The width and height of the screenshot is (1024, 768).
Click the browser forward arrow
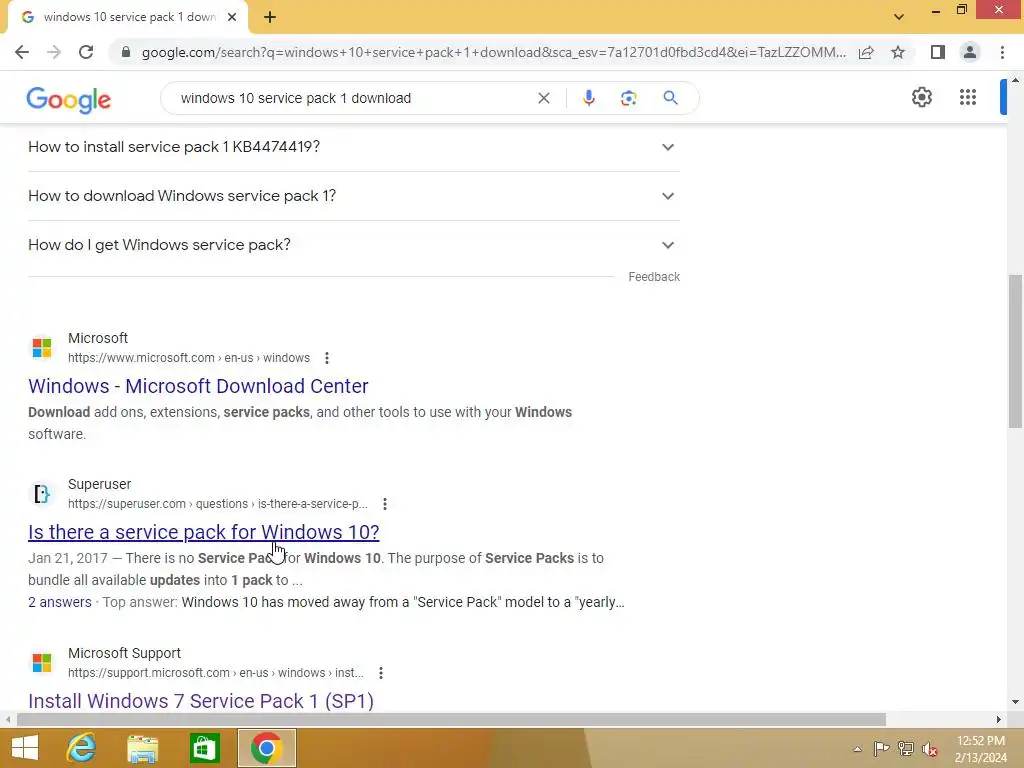54,52
